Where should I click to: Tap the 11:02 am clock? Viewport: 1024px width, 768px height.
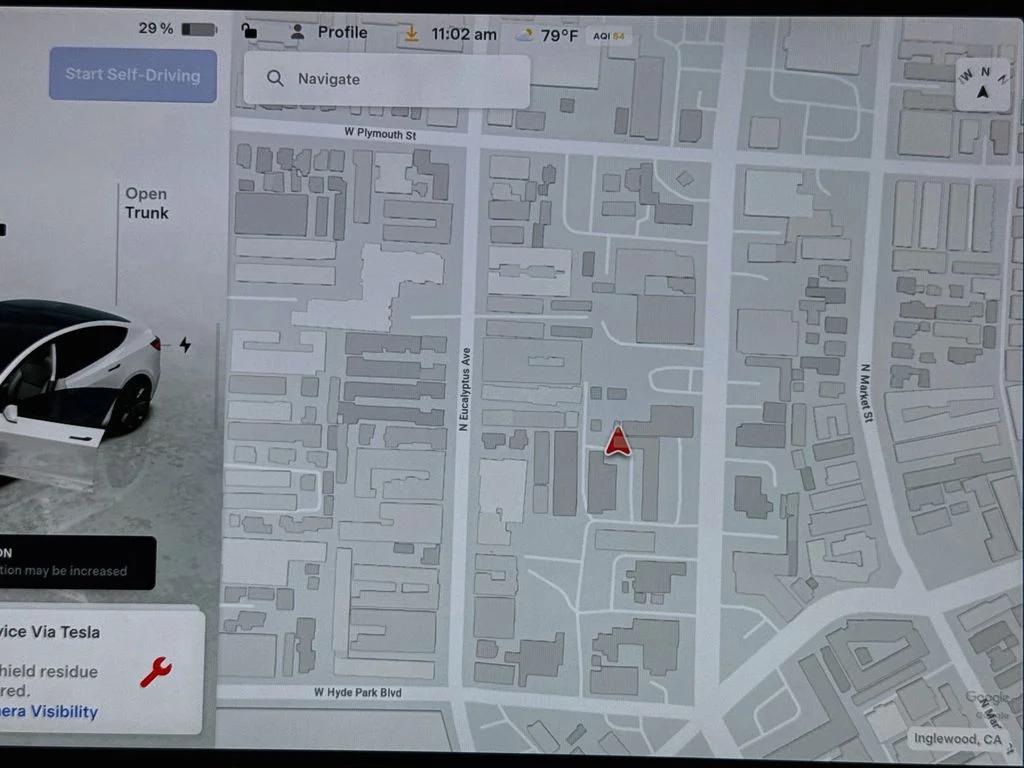pos(464,35)
